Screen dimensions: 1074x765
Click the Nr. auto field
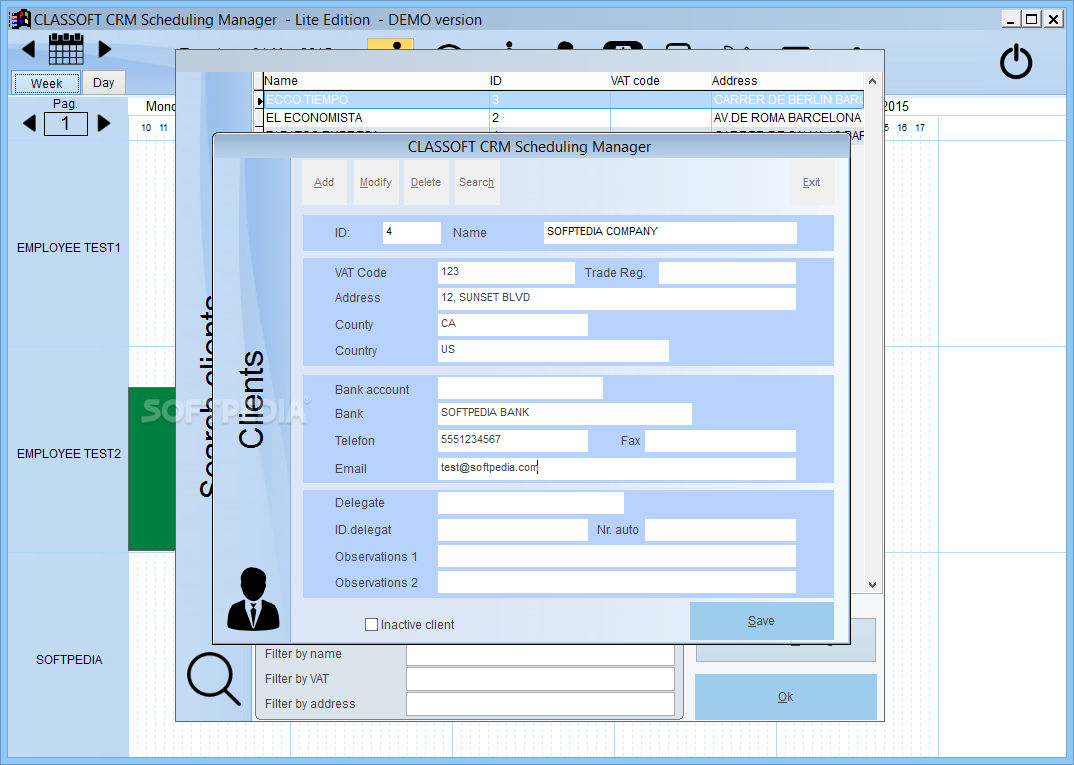pyautogui.click(x=721, y=529)
